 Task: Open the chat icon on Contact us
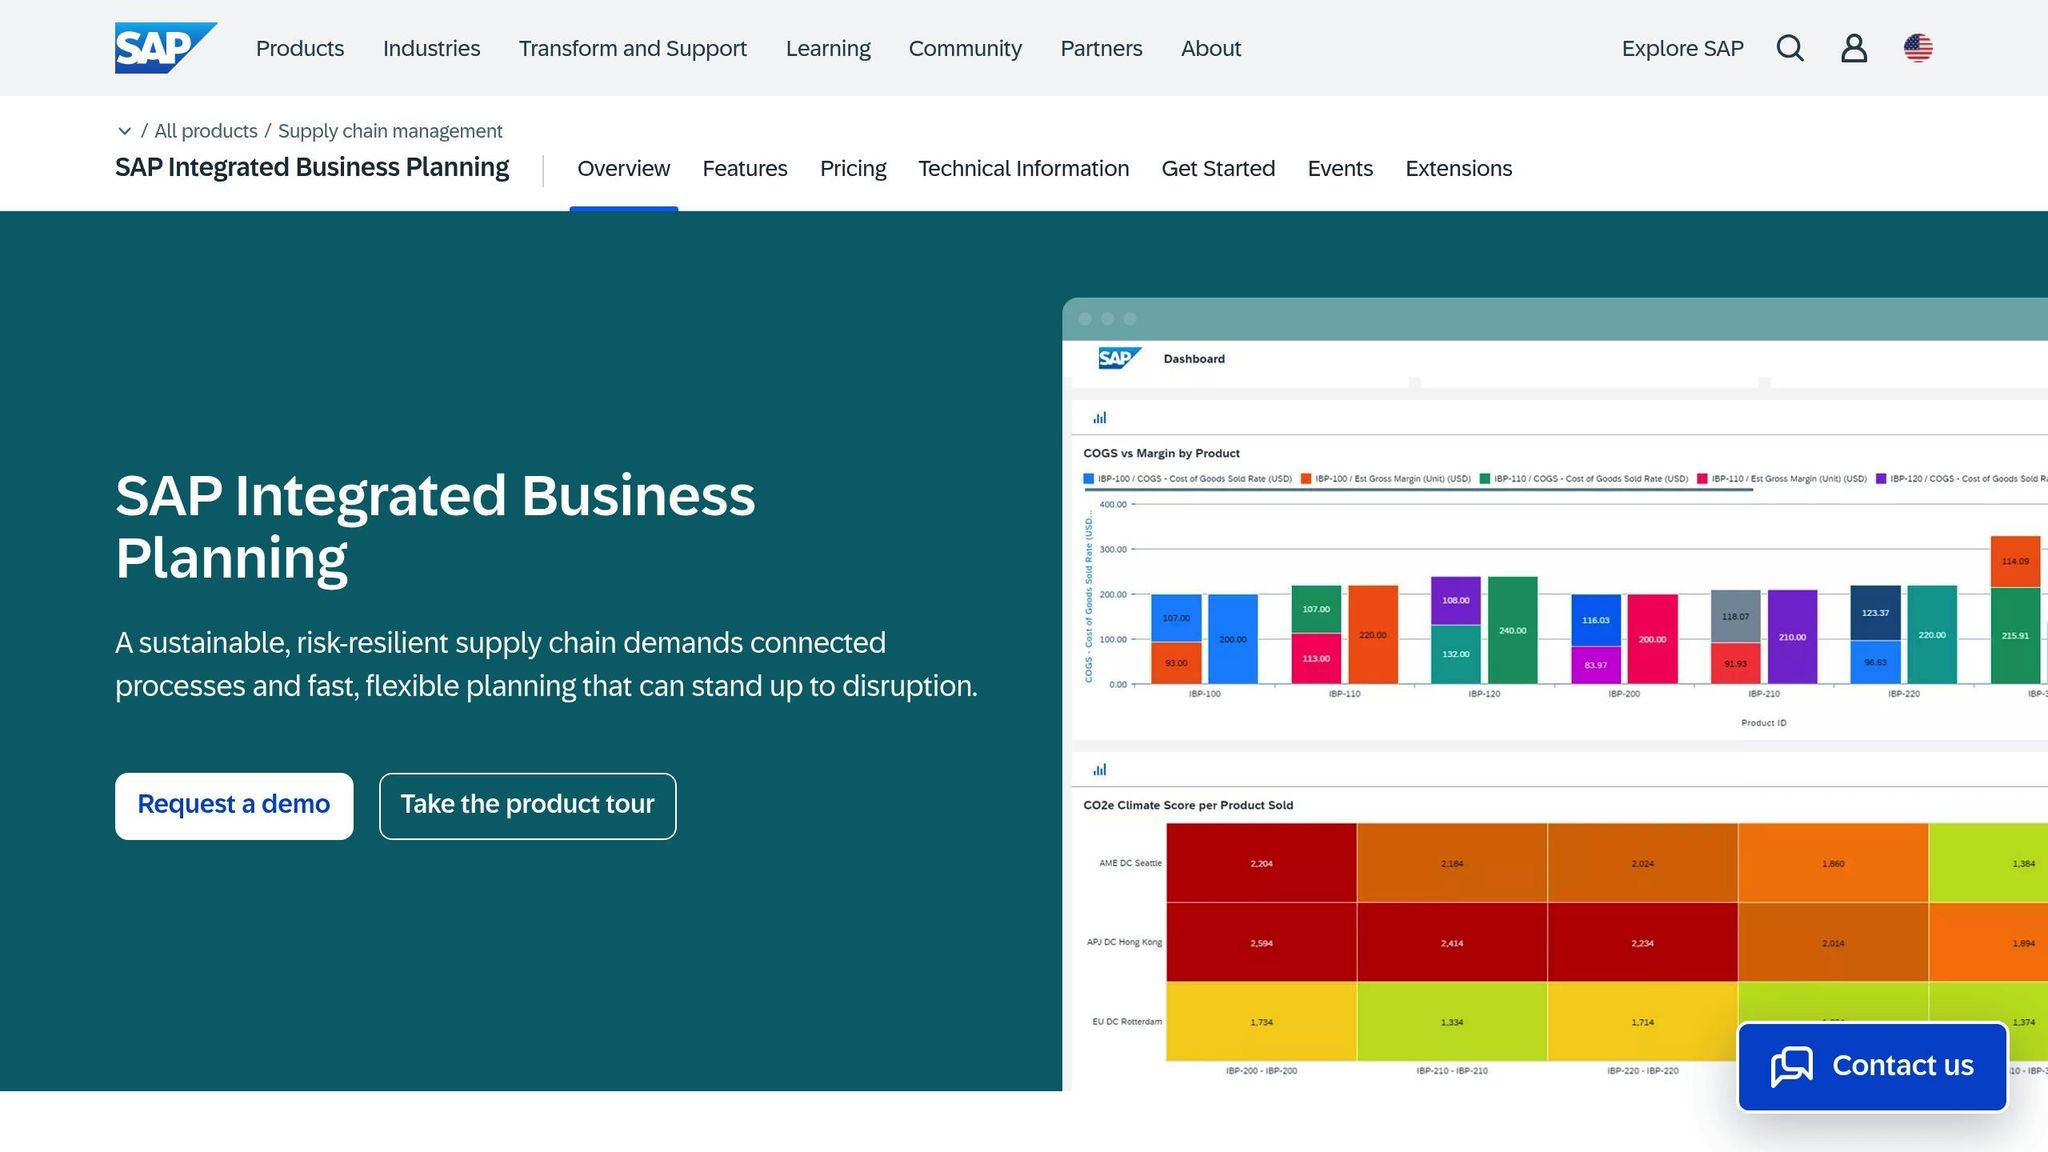click(x=1791, y=1066)
